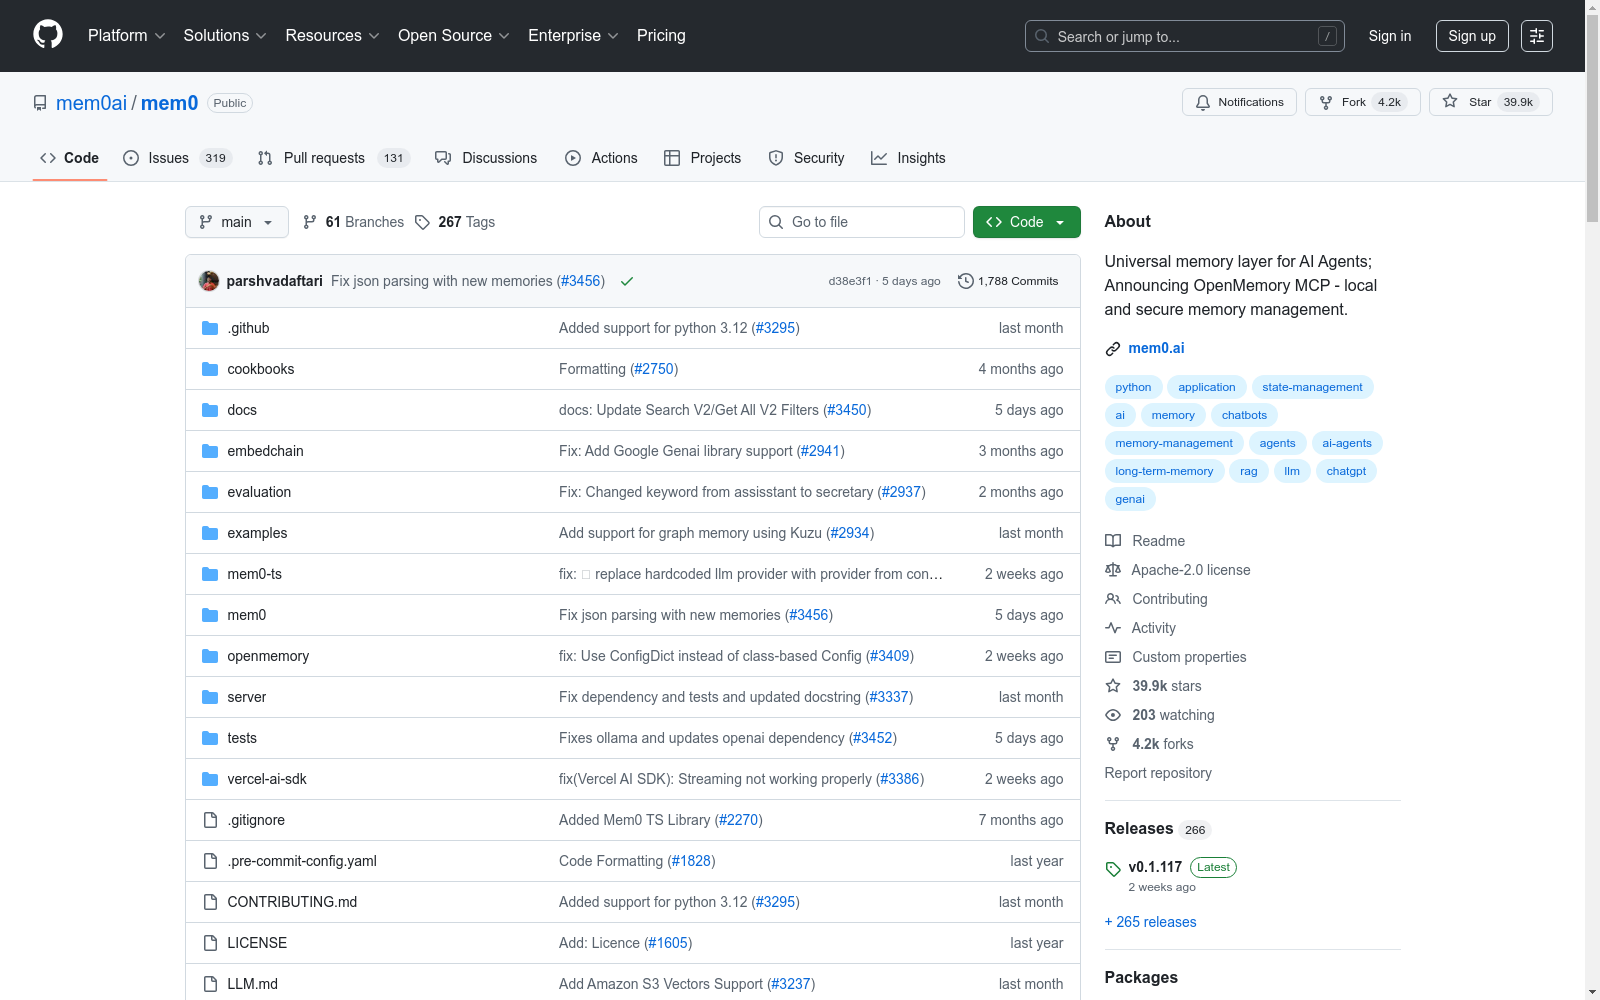The width and height of the screenshot is (1600, 1000).
Task: Click the .github folder icon
Action: click(x=210, y=328)
